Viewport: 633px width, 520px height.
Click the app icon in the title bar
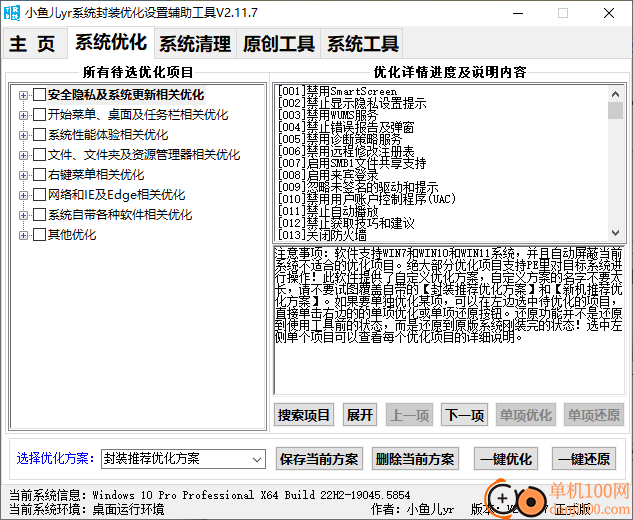tap(11, 13)
